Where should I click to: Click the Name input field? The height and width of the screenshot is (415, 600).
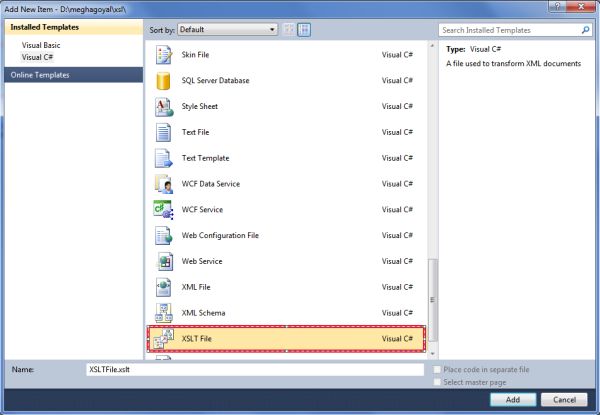pos(255,369)
